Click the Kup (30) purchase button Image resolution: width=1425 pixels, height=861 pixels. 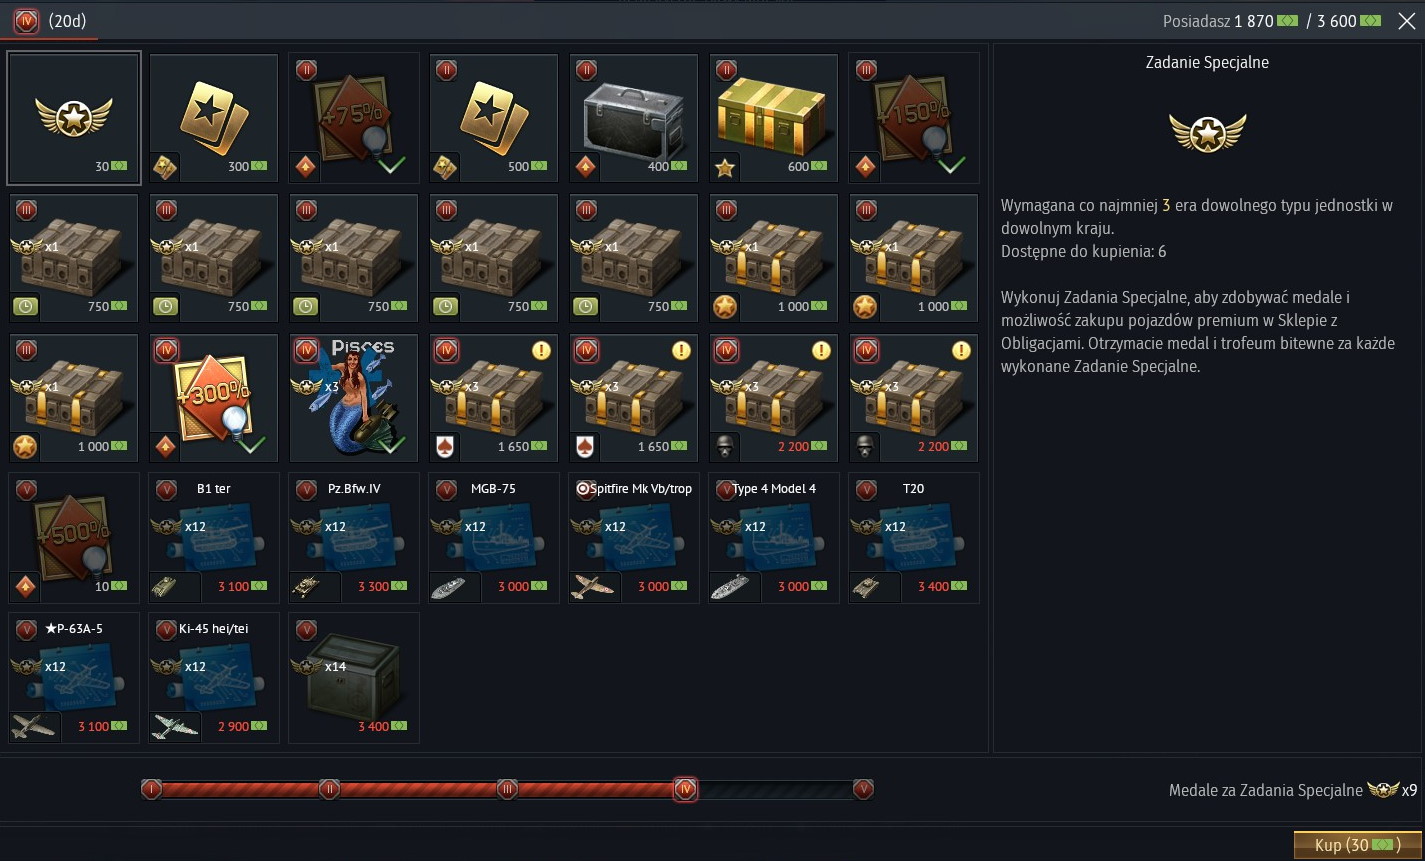1357,845
